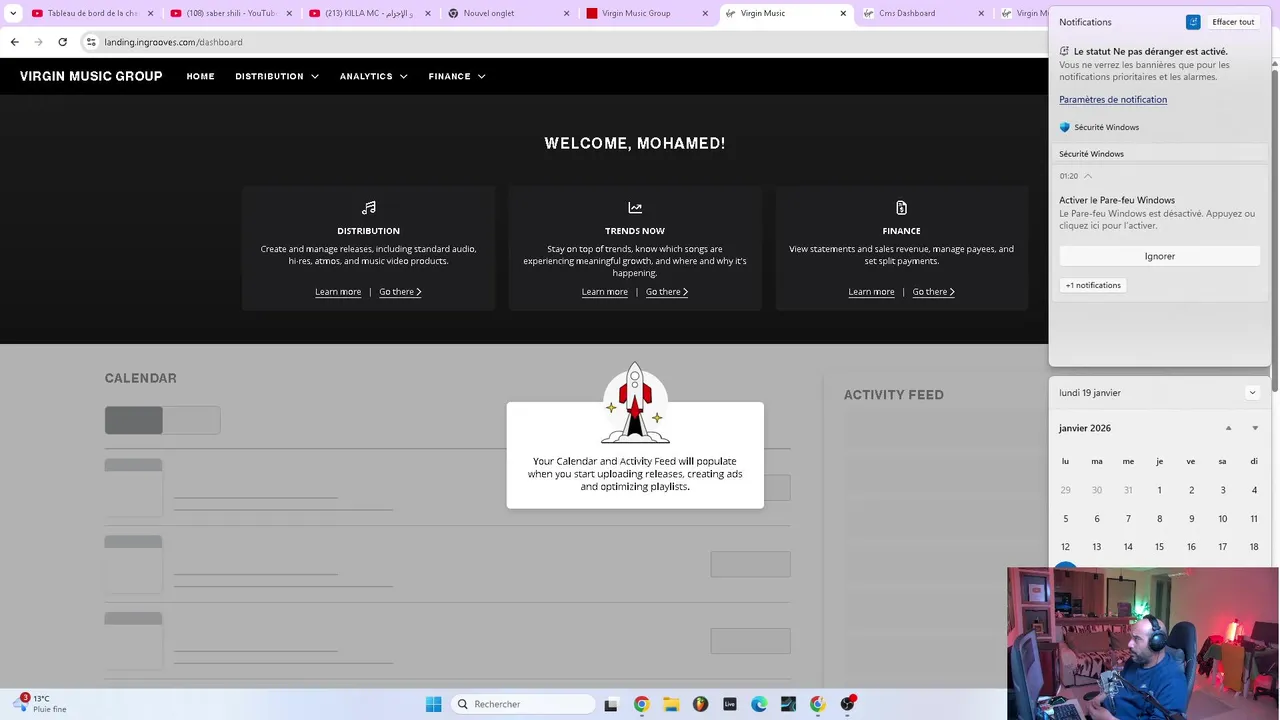The width and height of the screenshot is (1280, 720).
Task: Launch FL Studio from the taskbar
Action: pyautogui.click(x=700, y=704)
